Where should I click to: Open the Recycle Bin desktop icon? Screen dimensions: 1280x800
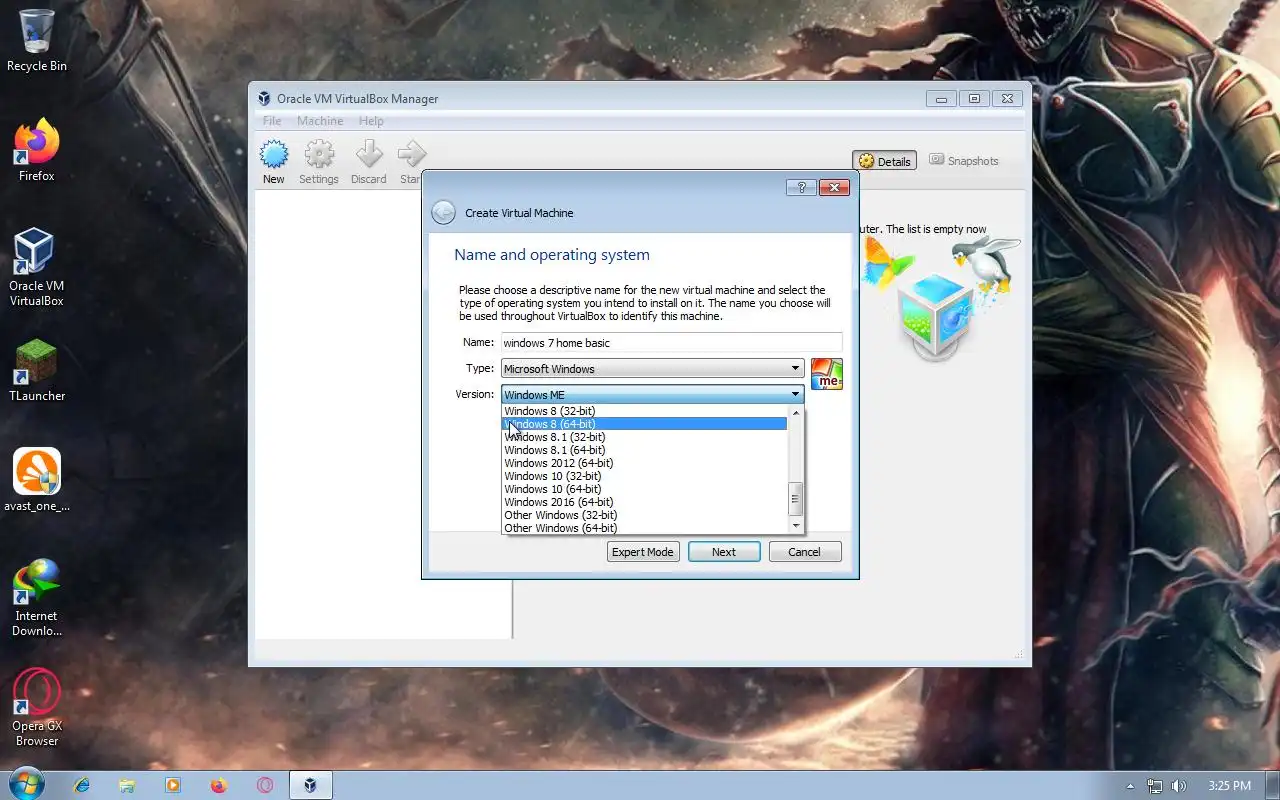[37, 41]
